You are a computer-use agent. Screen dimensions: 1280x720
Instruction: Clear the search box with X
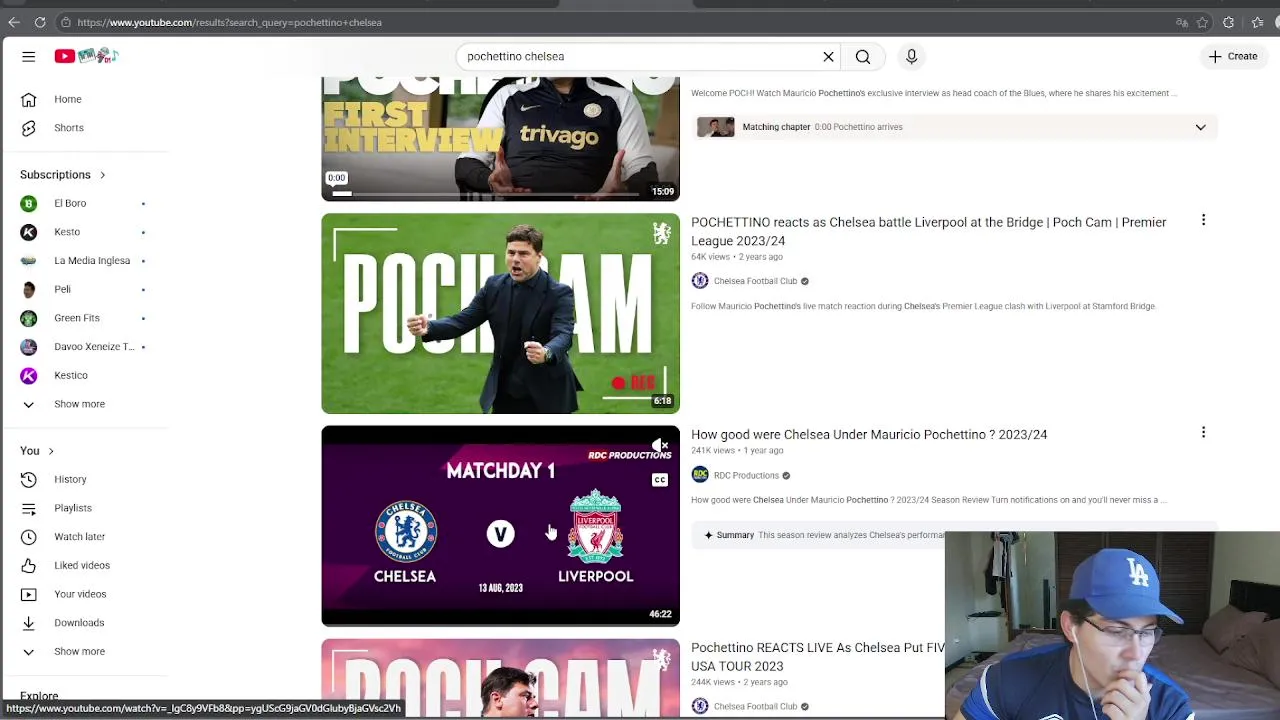tap(828, 57)
